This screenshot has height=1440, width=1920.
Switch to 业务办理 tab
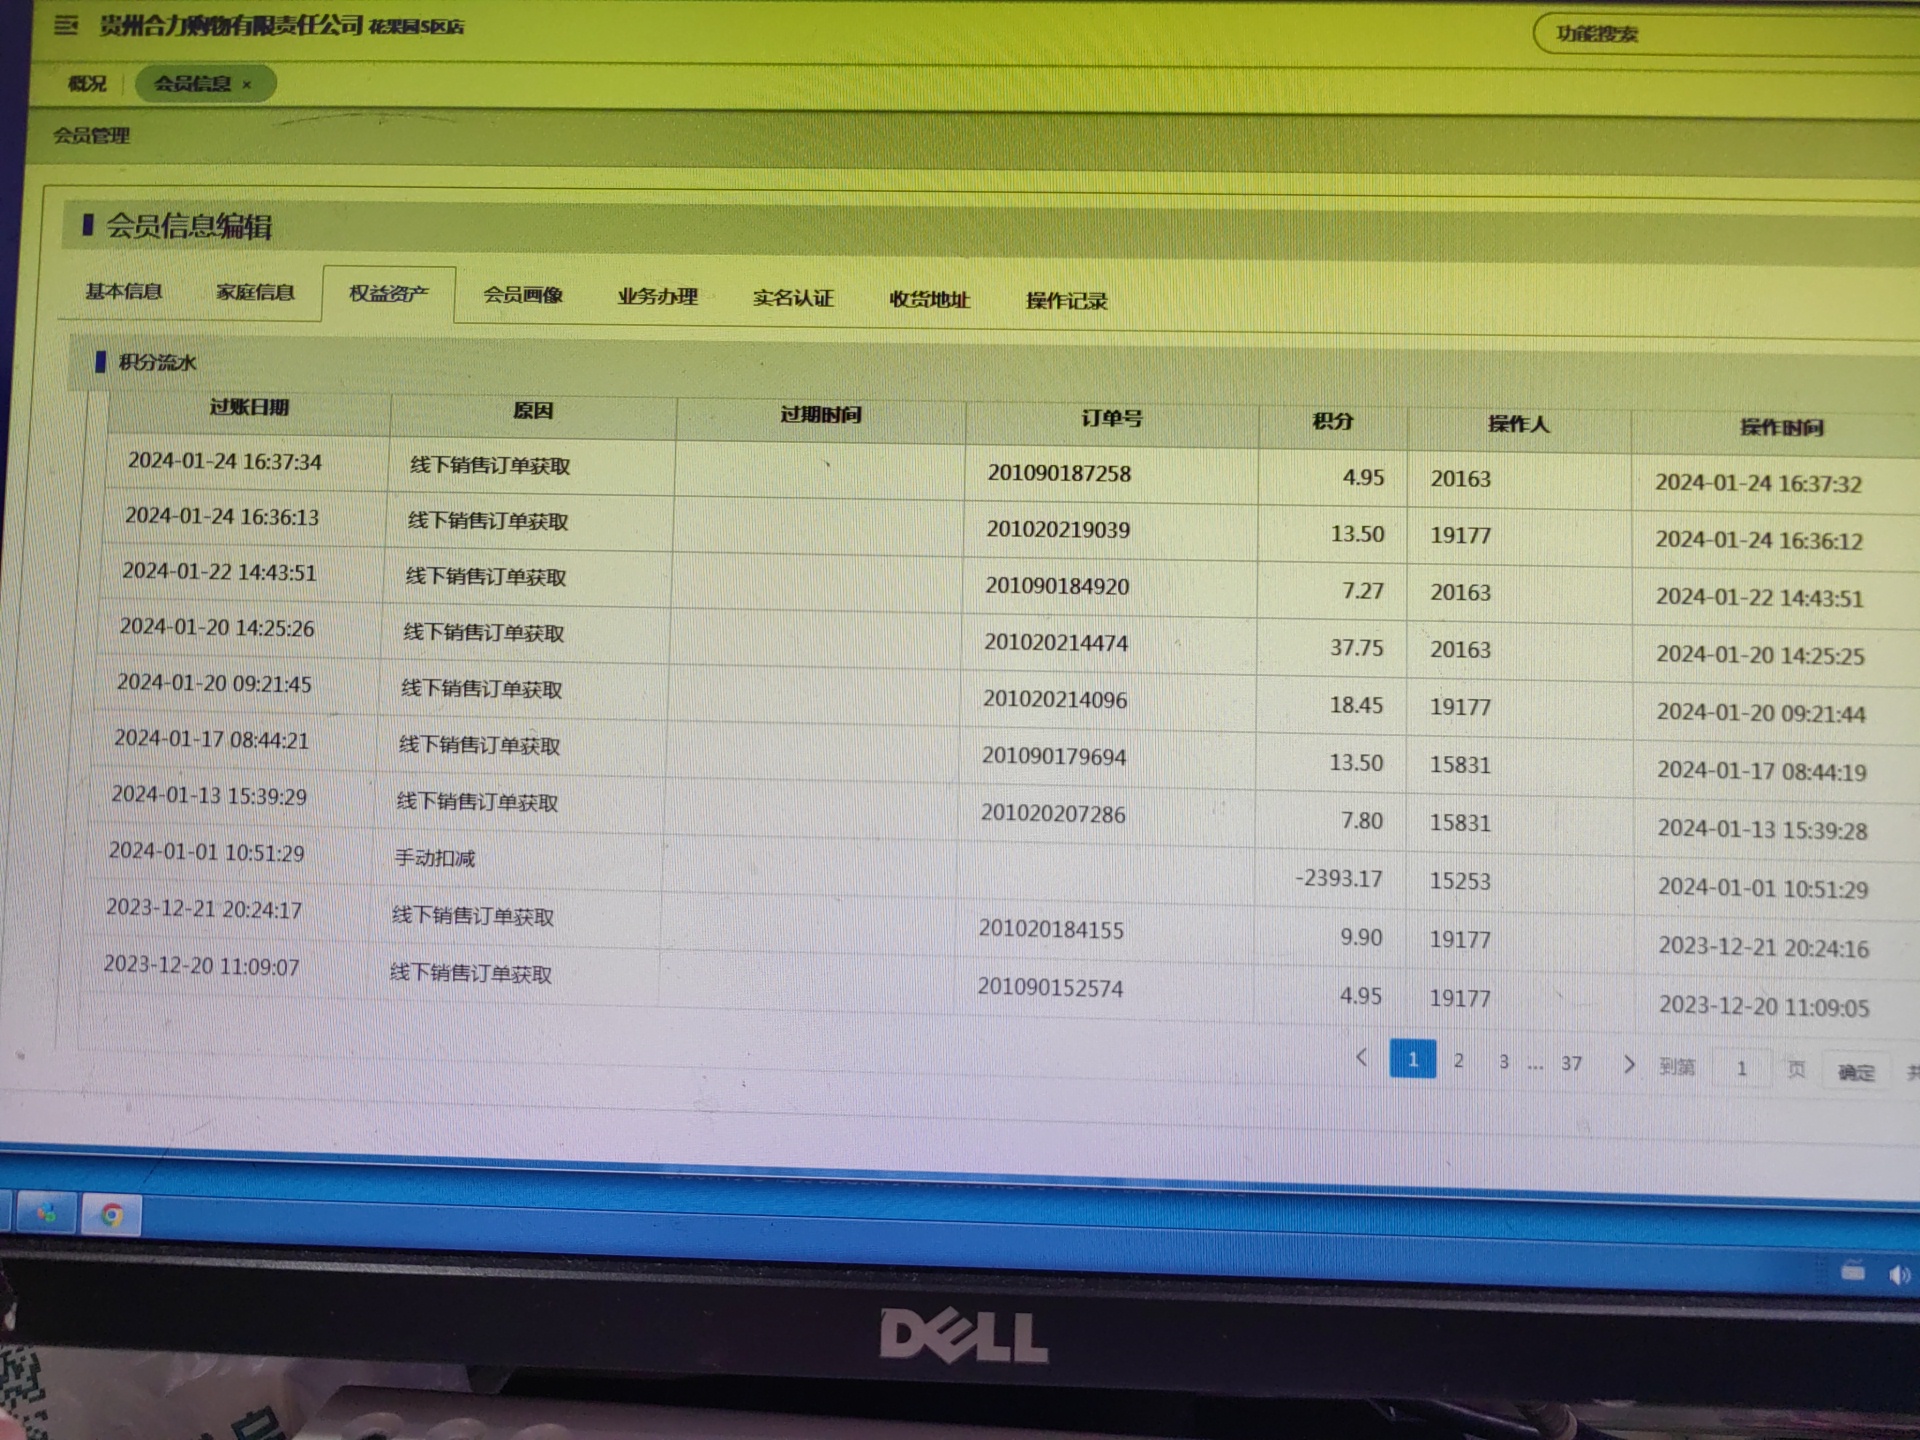point(657,297)
